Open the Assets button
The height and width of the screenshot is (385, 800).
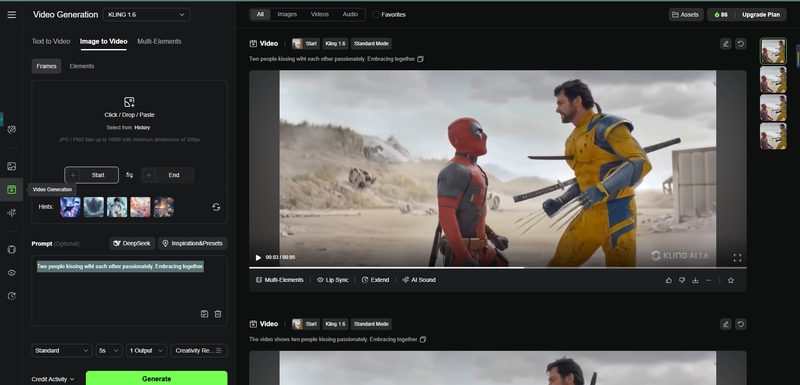point(686,15)
